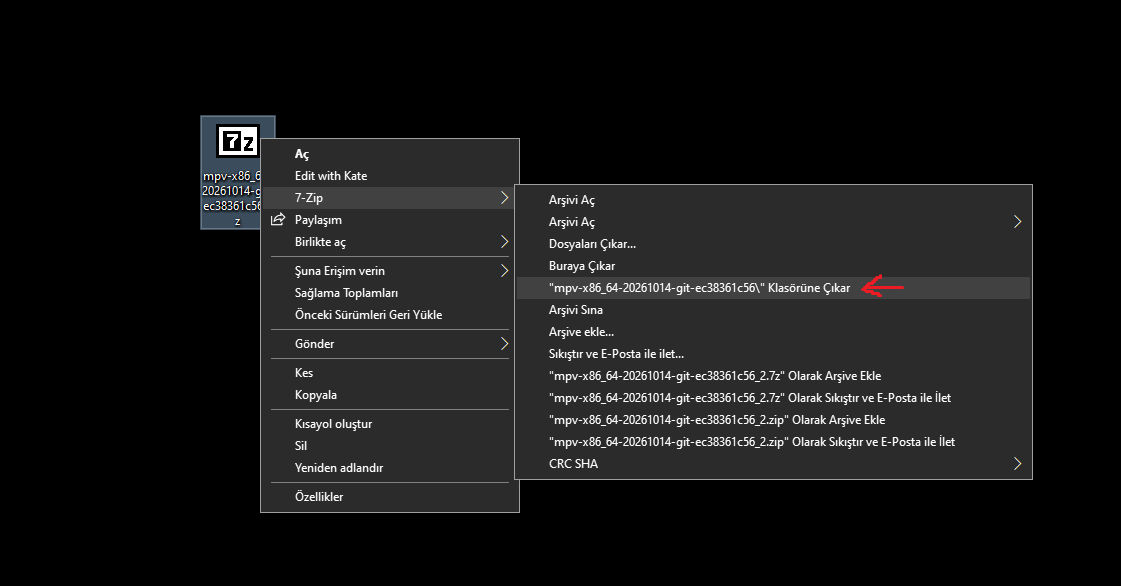Expand the CRC SHA submenu
This screenshot has width=1121, height=586.
point(774,464)
